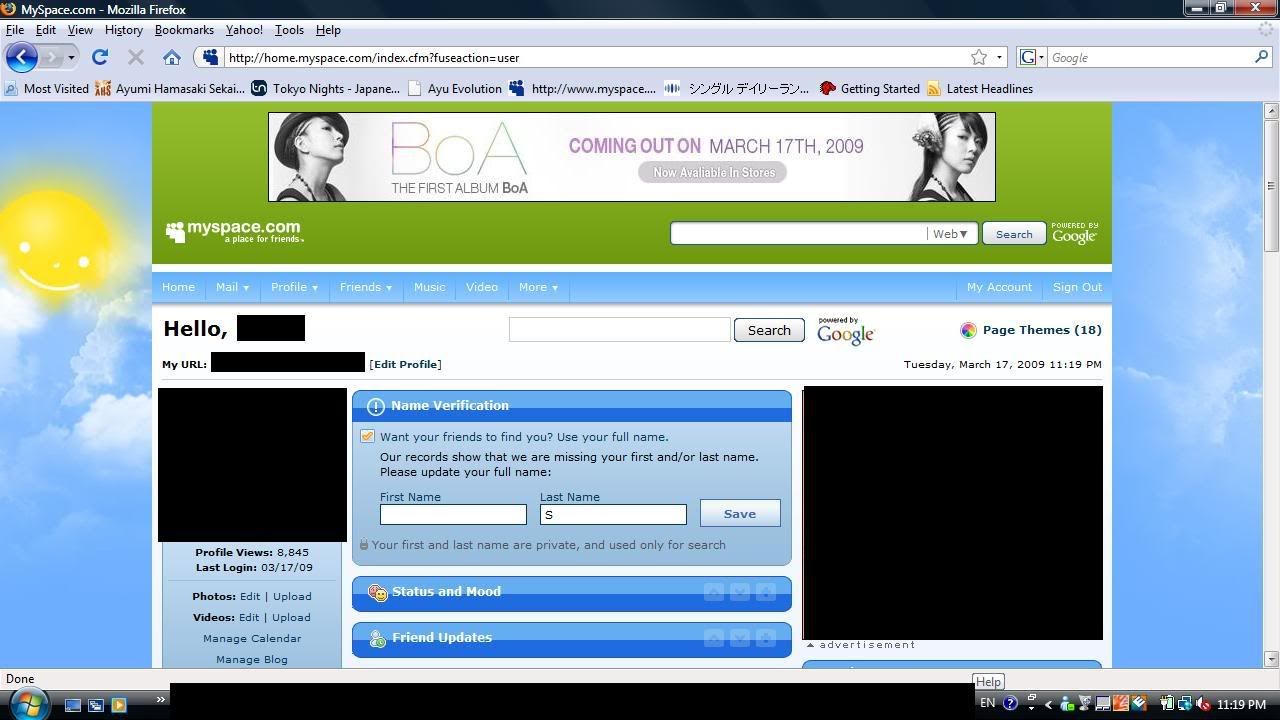Screen dimensions: 1280x720
Task: Click the blue Help question mark tray icon
Action: coord(1010,704)
